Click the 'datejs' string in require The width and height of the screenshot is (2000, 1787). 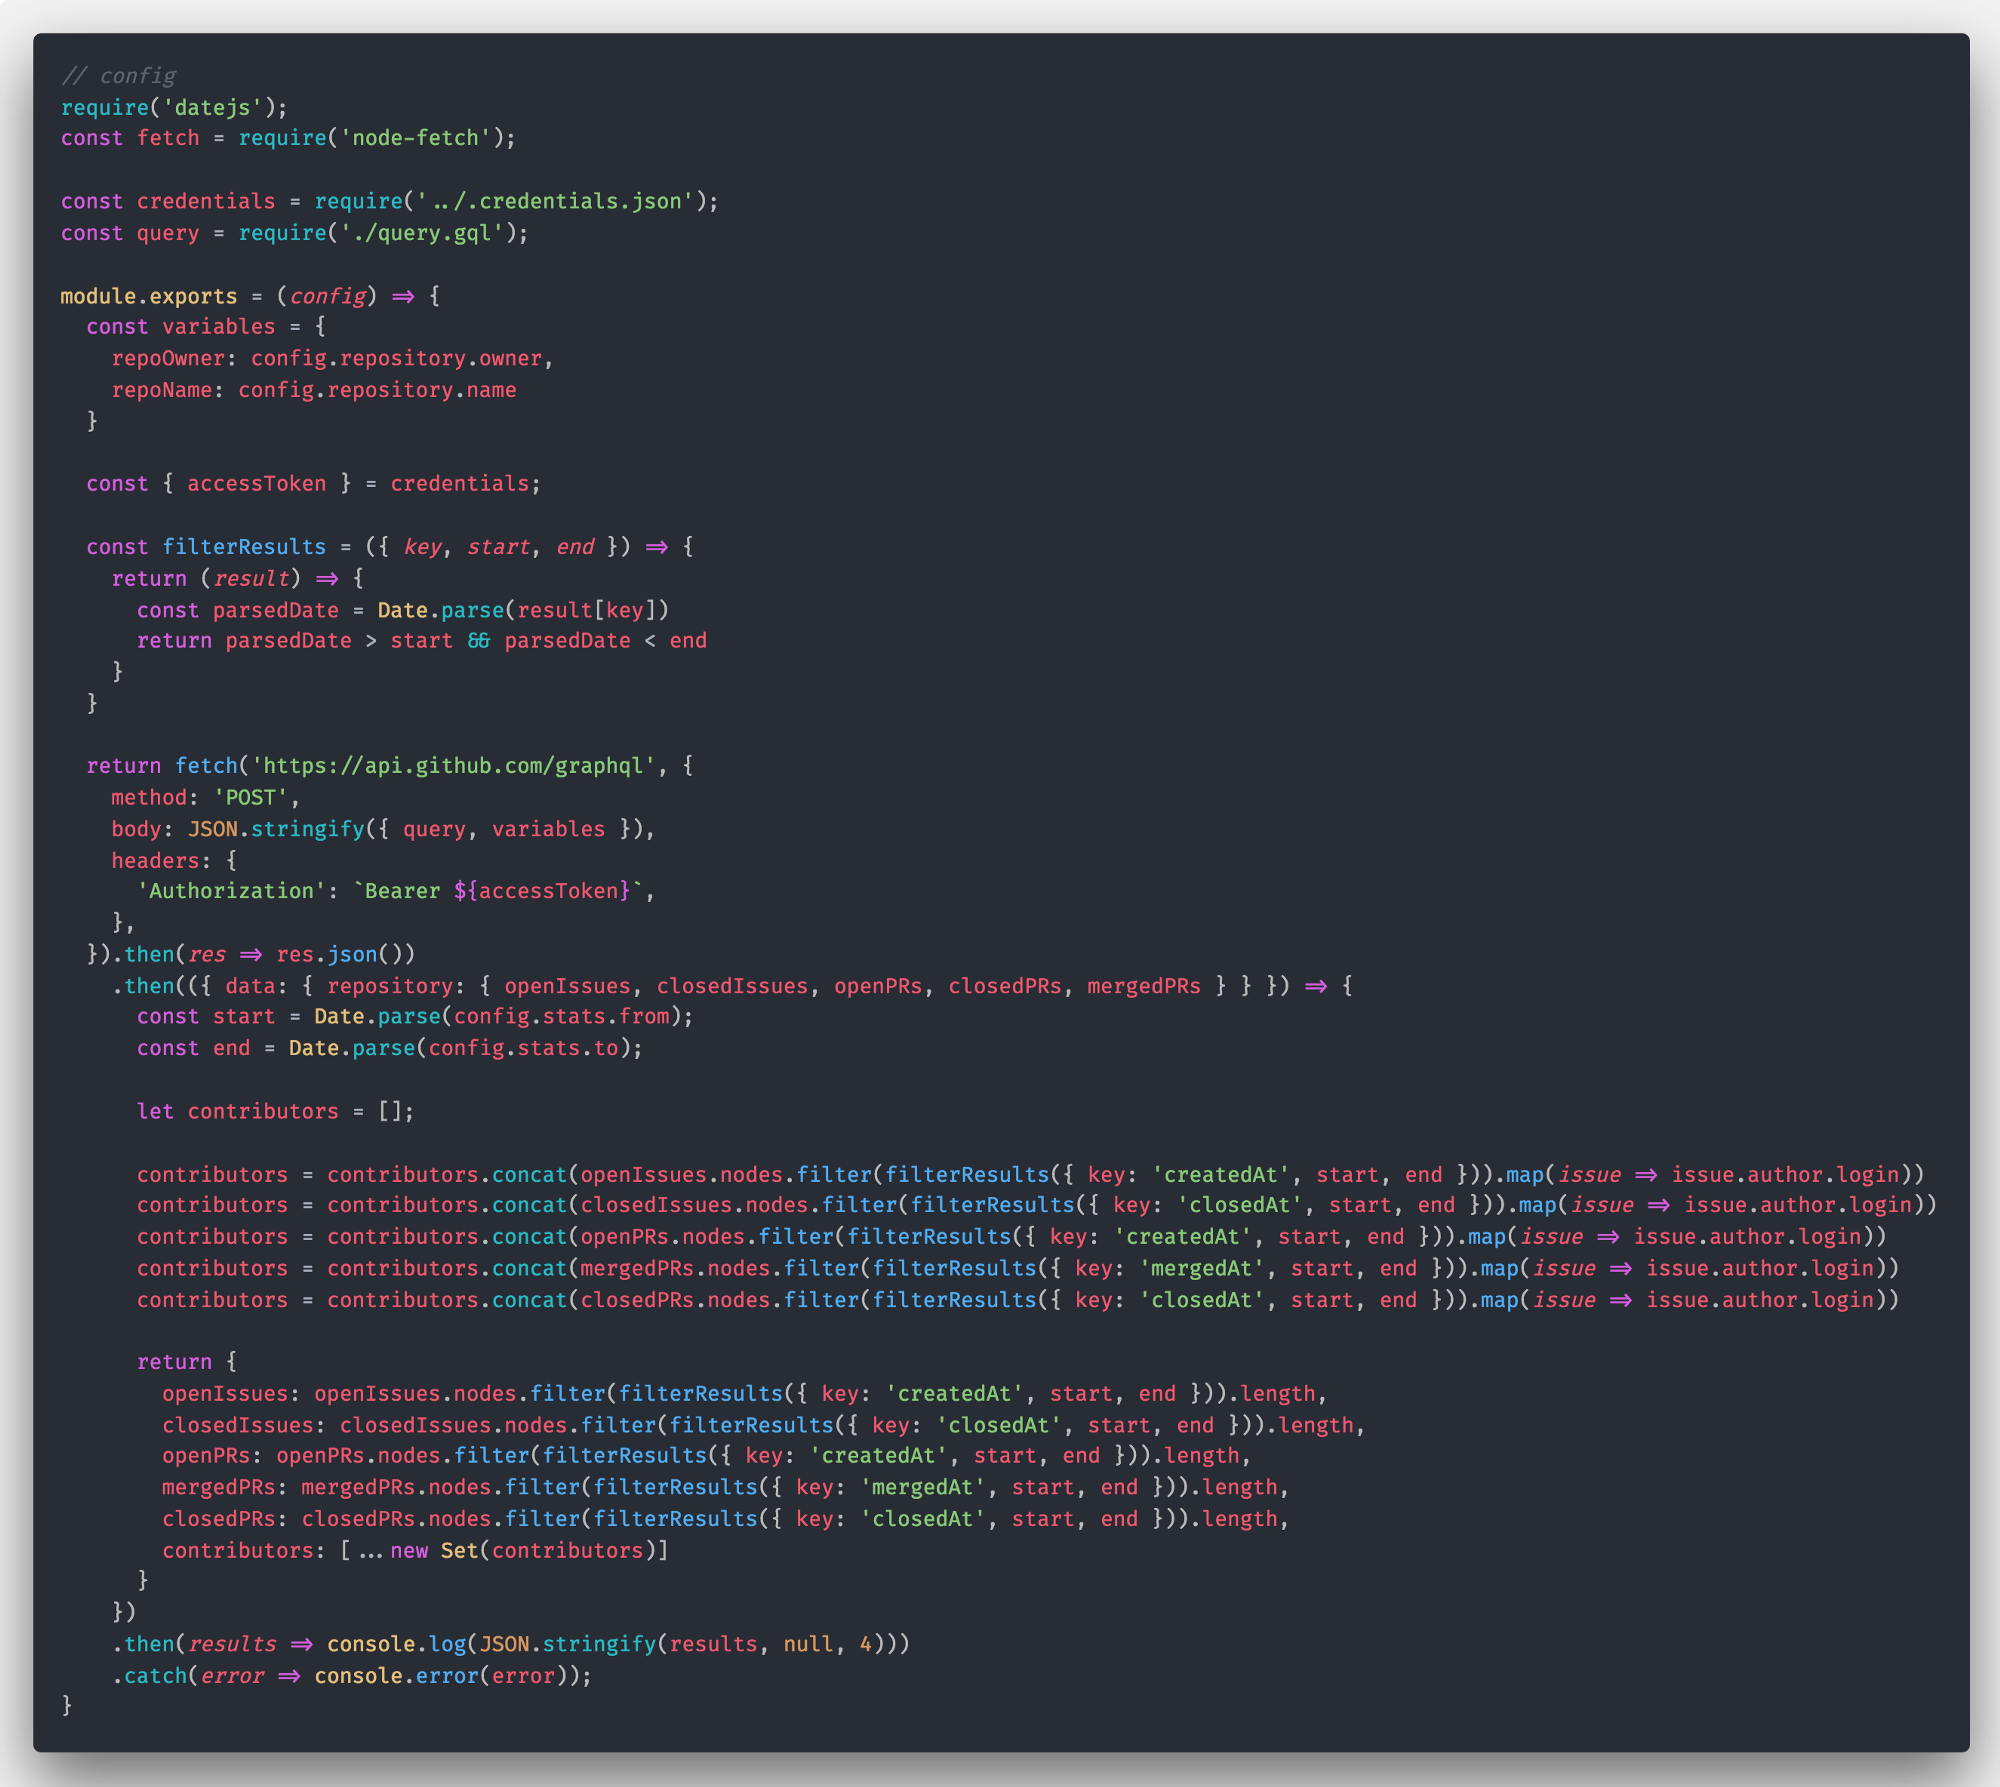pos(212,107)
